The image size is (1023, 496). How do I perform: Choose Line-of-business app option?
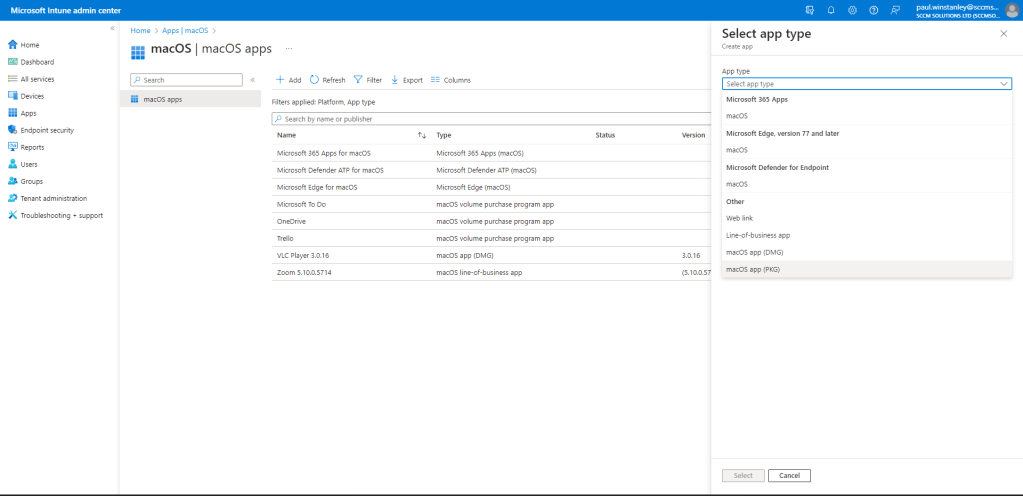[x=757, y=235]
